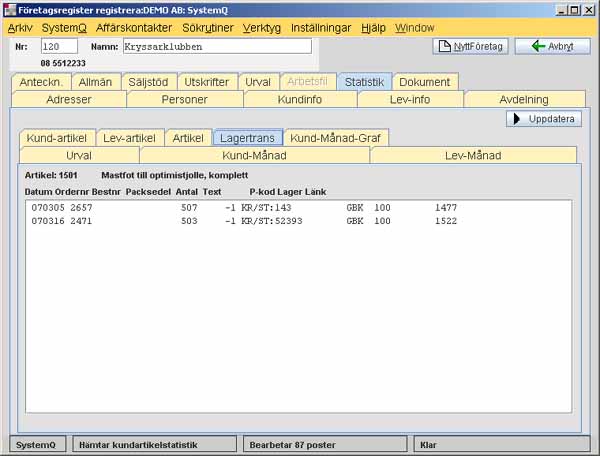
Task: Open the Avdelning tab
Action: 524,99
